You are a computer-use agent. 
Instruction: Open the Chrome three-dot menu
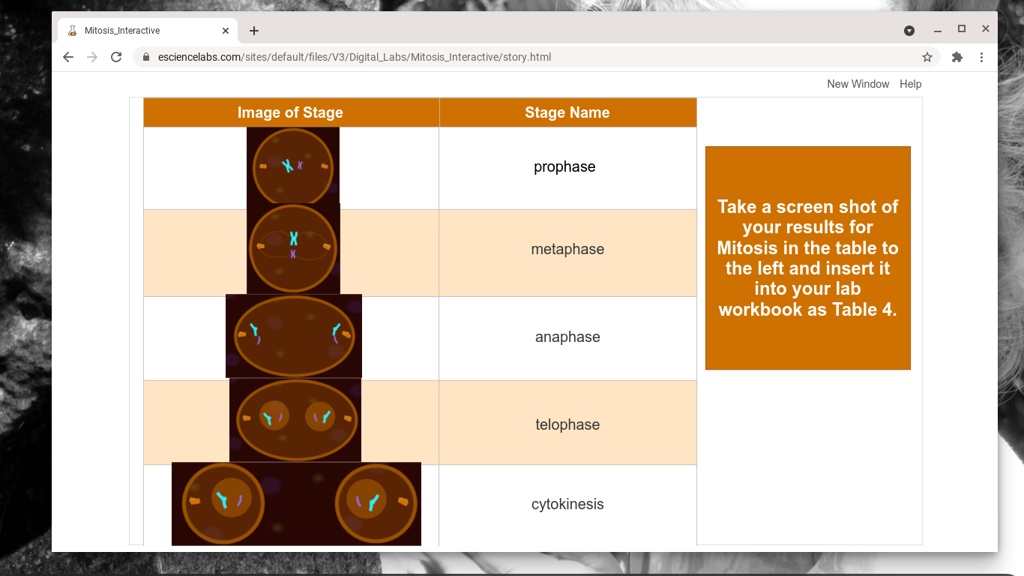pyautogui.click(x=981, y=57)
